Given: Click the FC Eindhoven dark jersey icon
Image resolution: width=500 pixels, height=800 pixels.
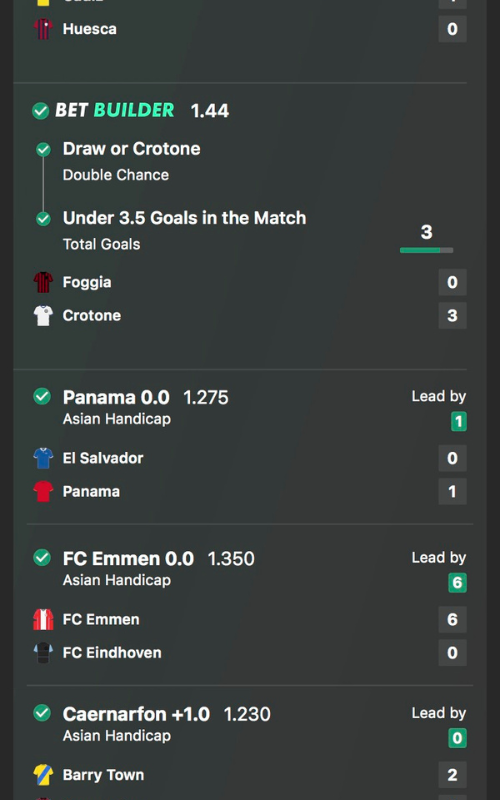Looking at the screenshot, I should pos(43,653).
